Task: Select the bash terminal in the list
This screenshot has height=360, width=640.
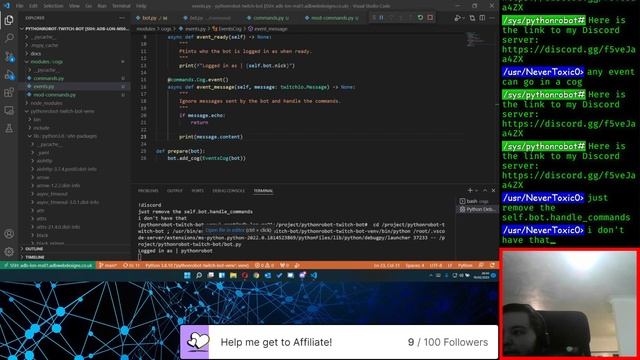Action: (476, 201)
